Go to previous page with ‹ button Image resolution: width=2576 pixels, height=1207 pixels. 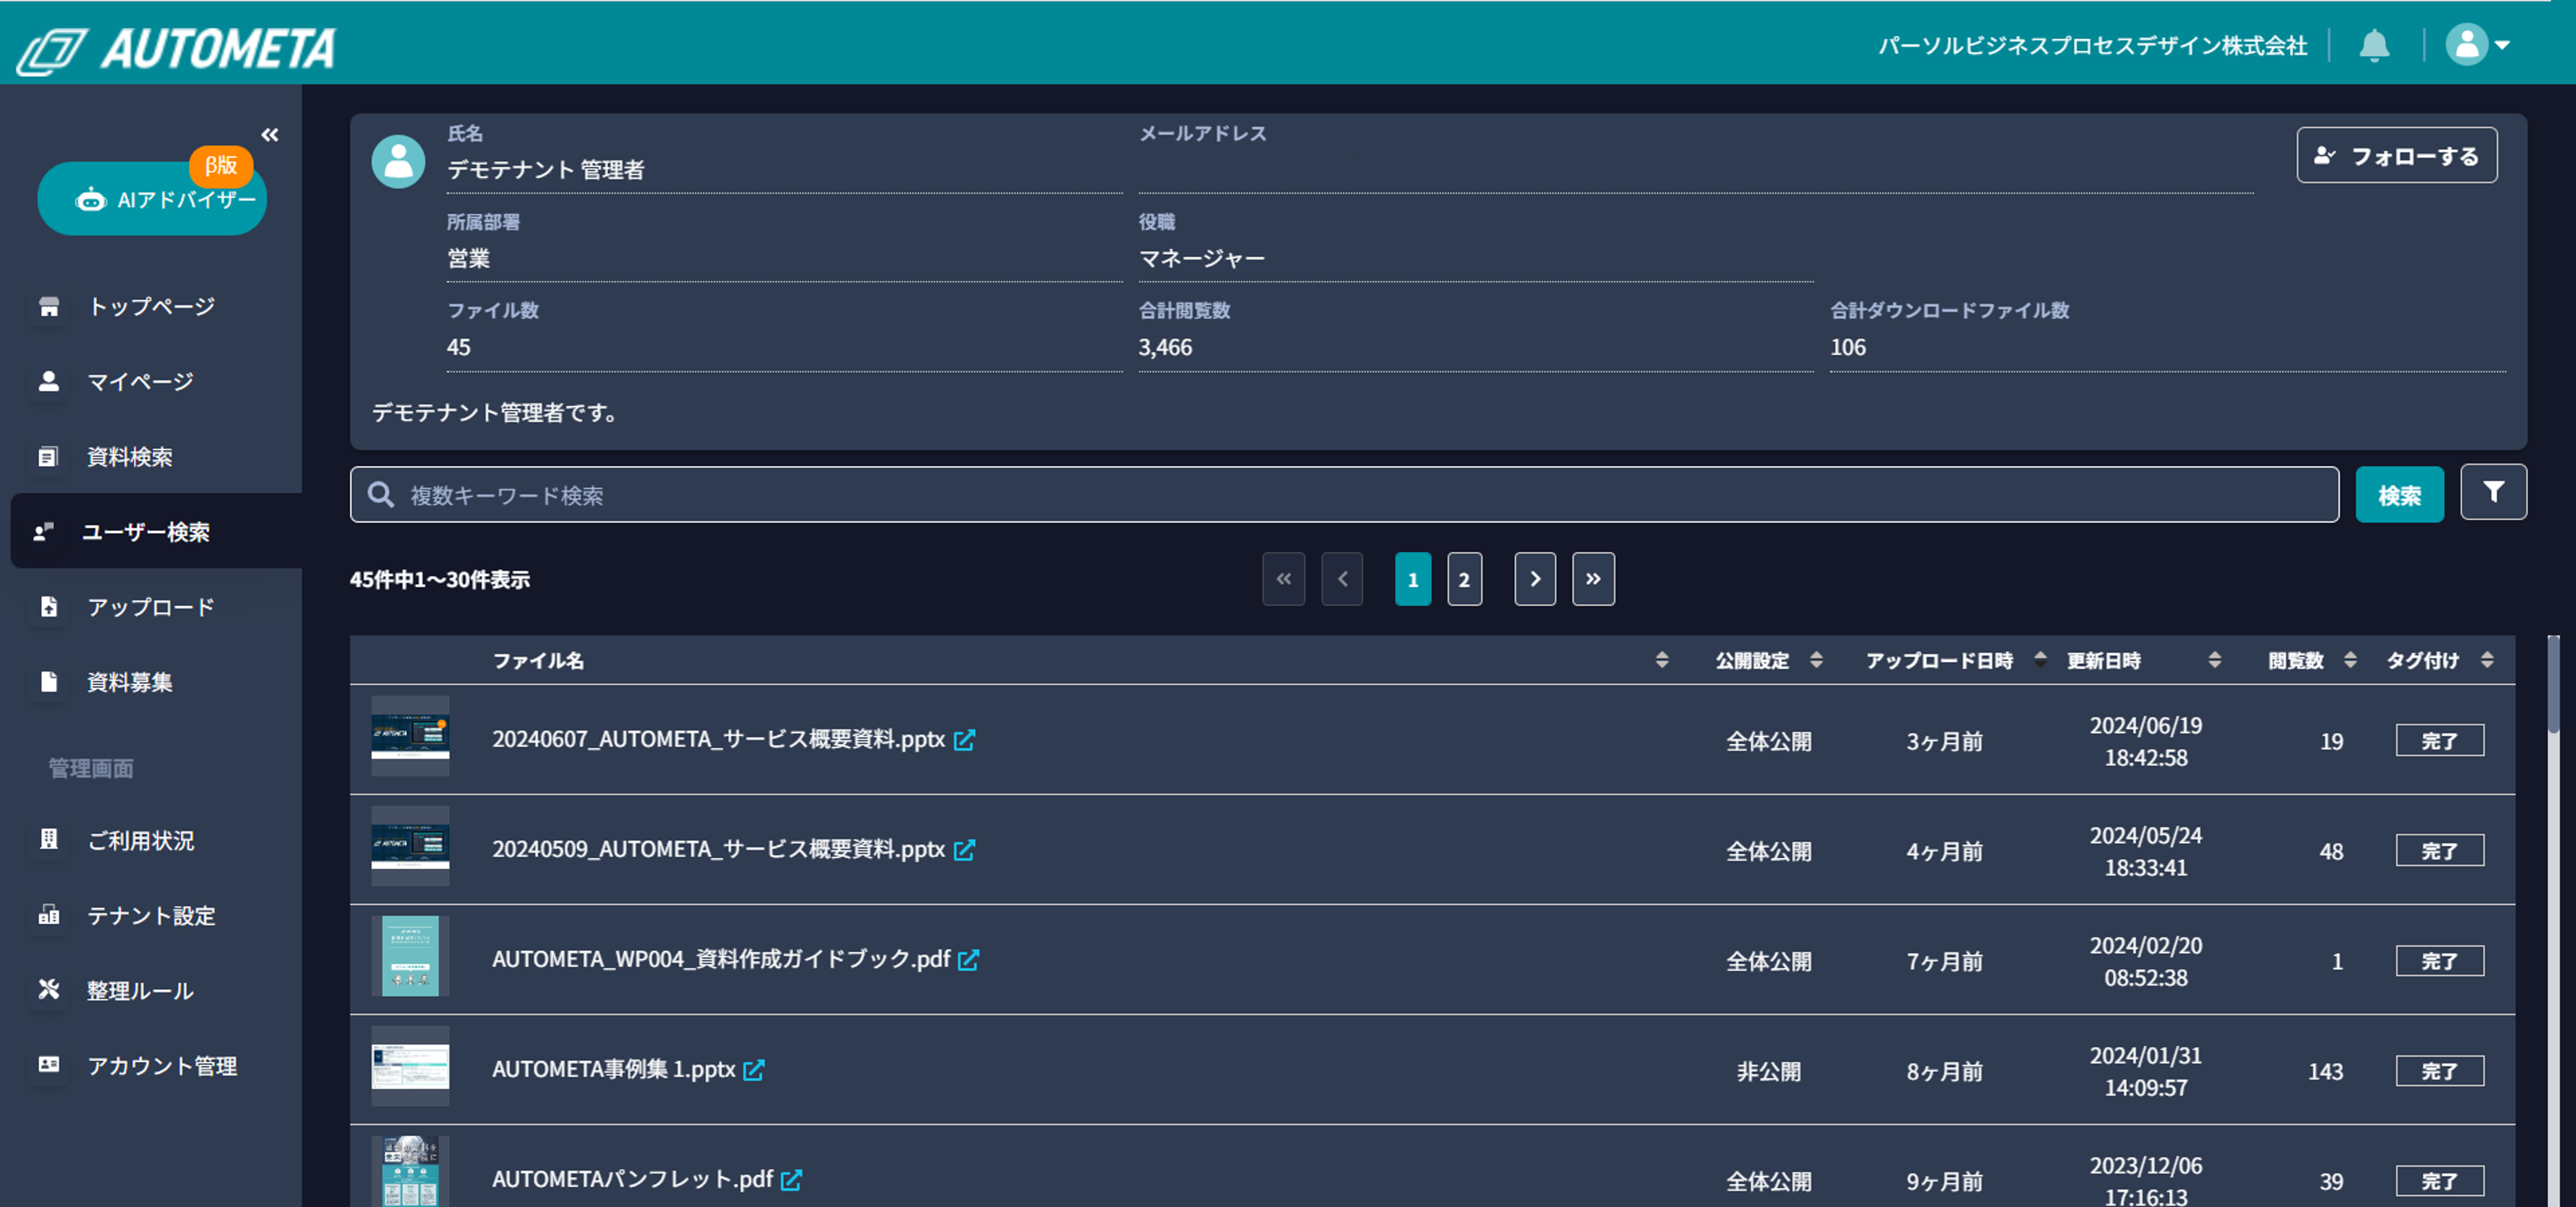tap(1342, 579)
